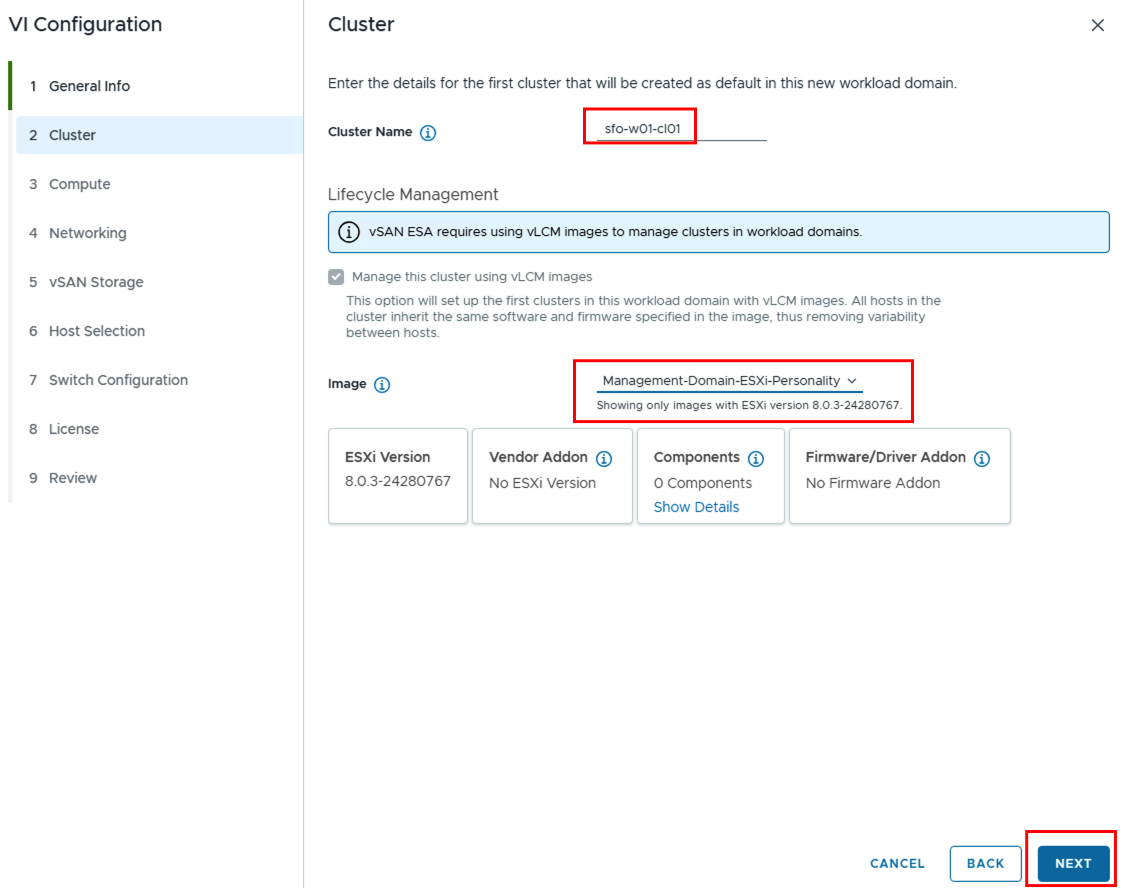
Task: Click the Firmware/Driver Addon info icon
Action: pos(982,459)
